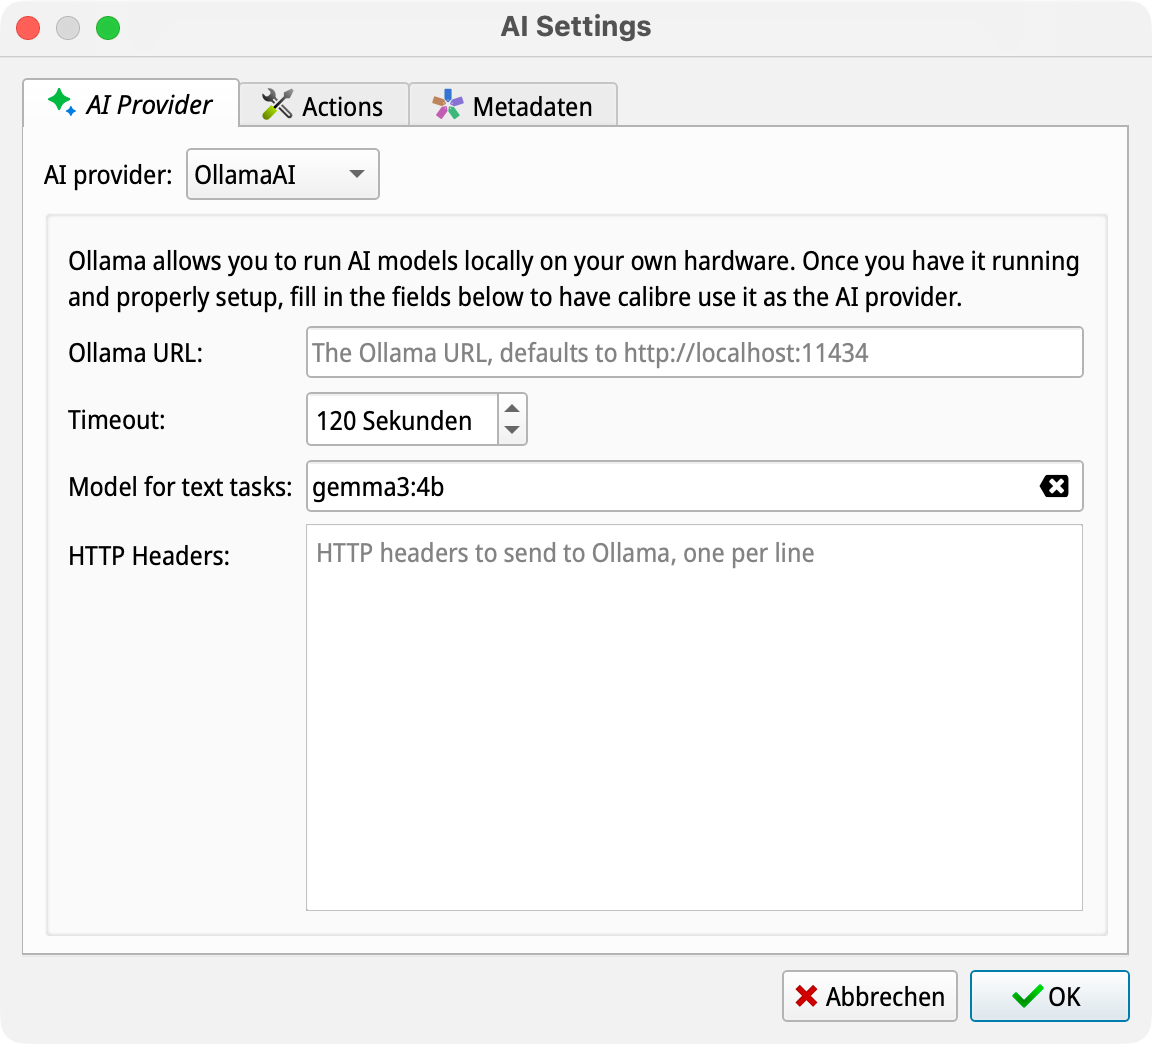
Task: Clear the gemma3:4b model text field
Action: pos(1054,487)
